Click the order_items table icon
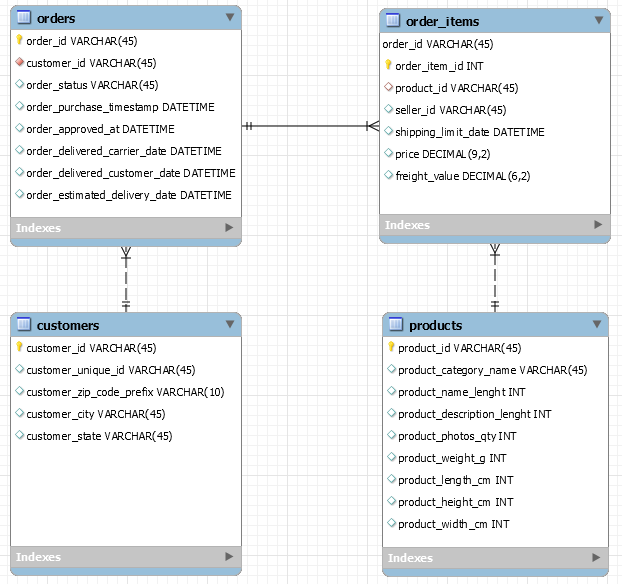Viewport: 622px width, 584px height. click(393, 21)
